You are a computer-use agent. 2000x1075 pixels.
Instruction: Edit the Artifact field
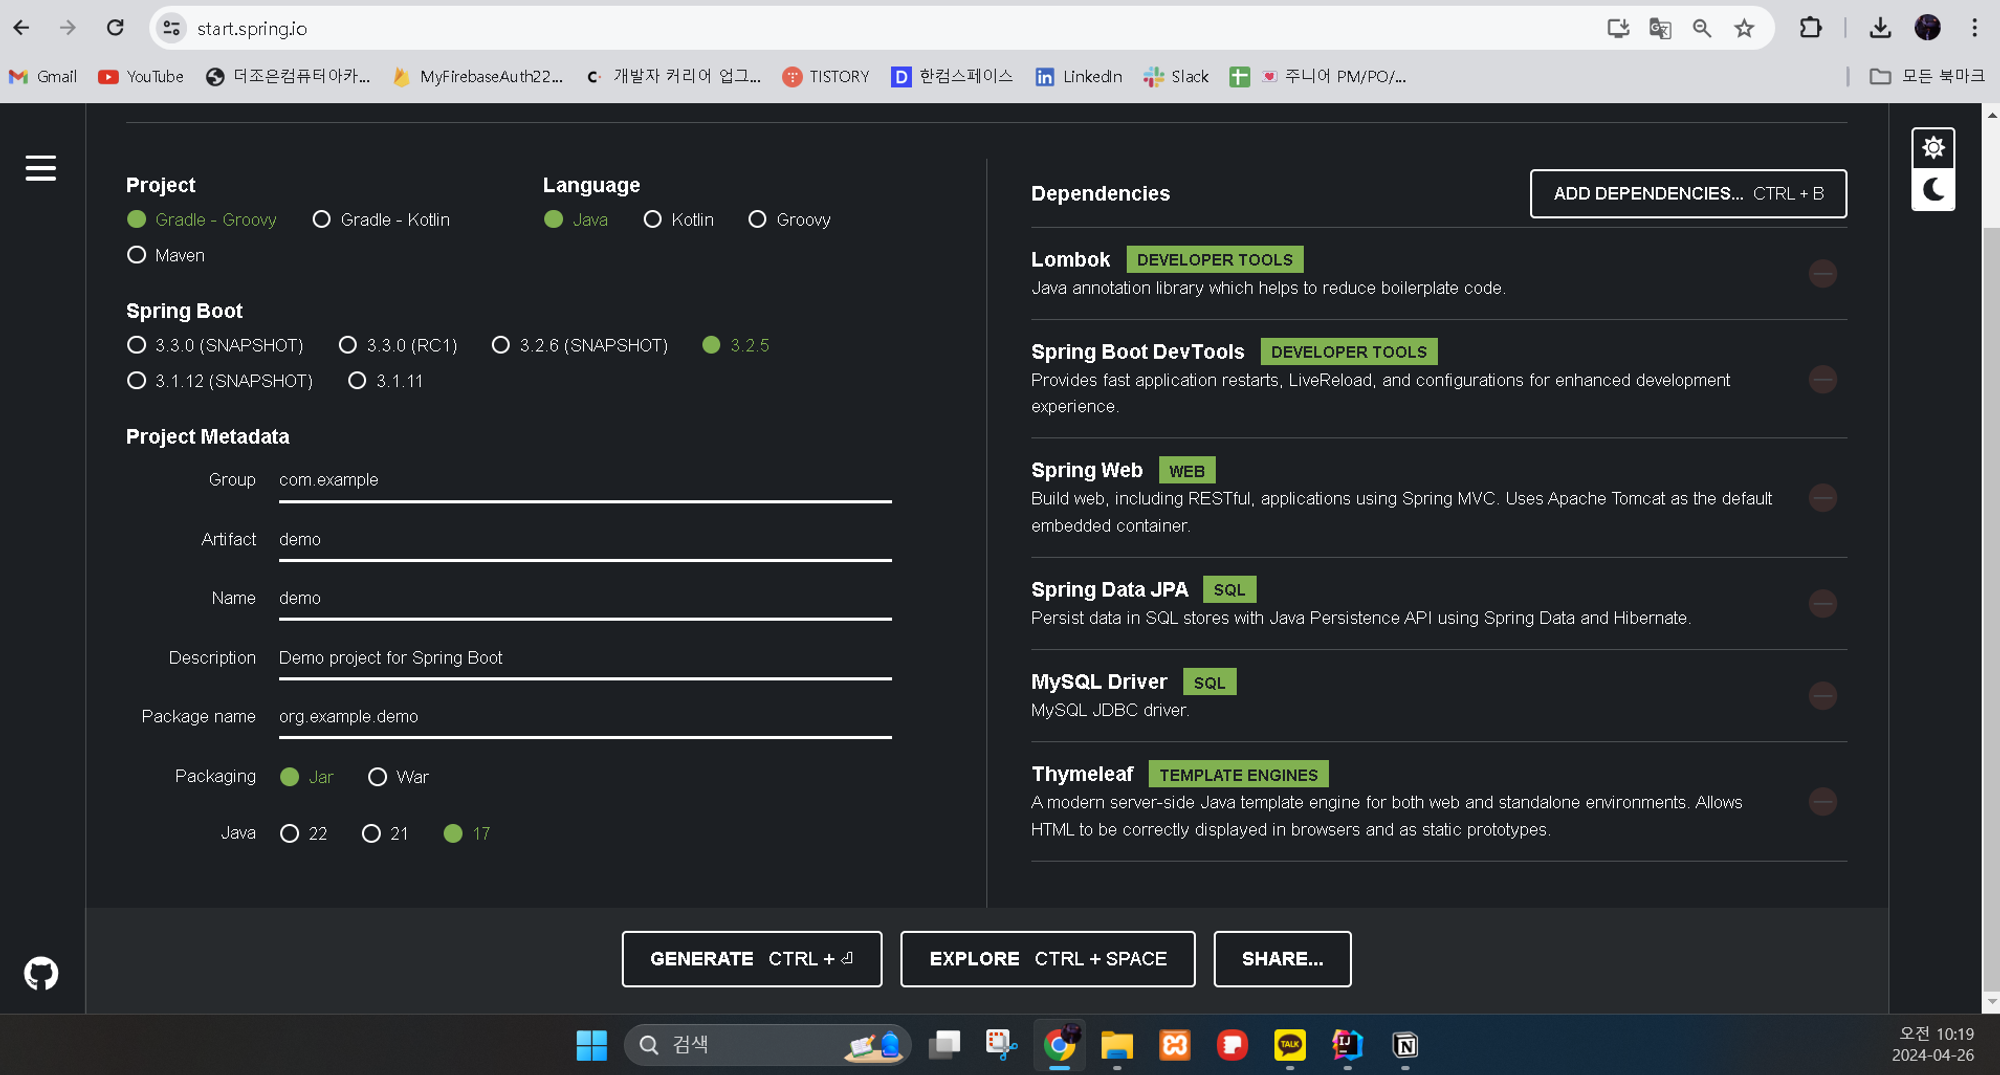(585, 539)
